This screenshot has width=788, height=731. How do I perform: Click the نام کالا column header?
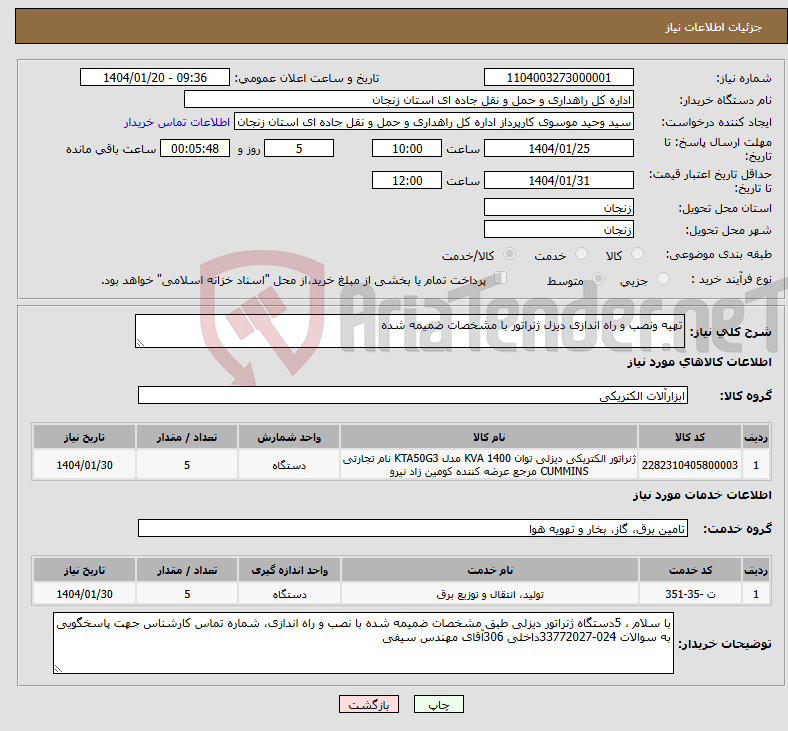(488, 437)
